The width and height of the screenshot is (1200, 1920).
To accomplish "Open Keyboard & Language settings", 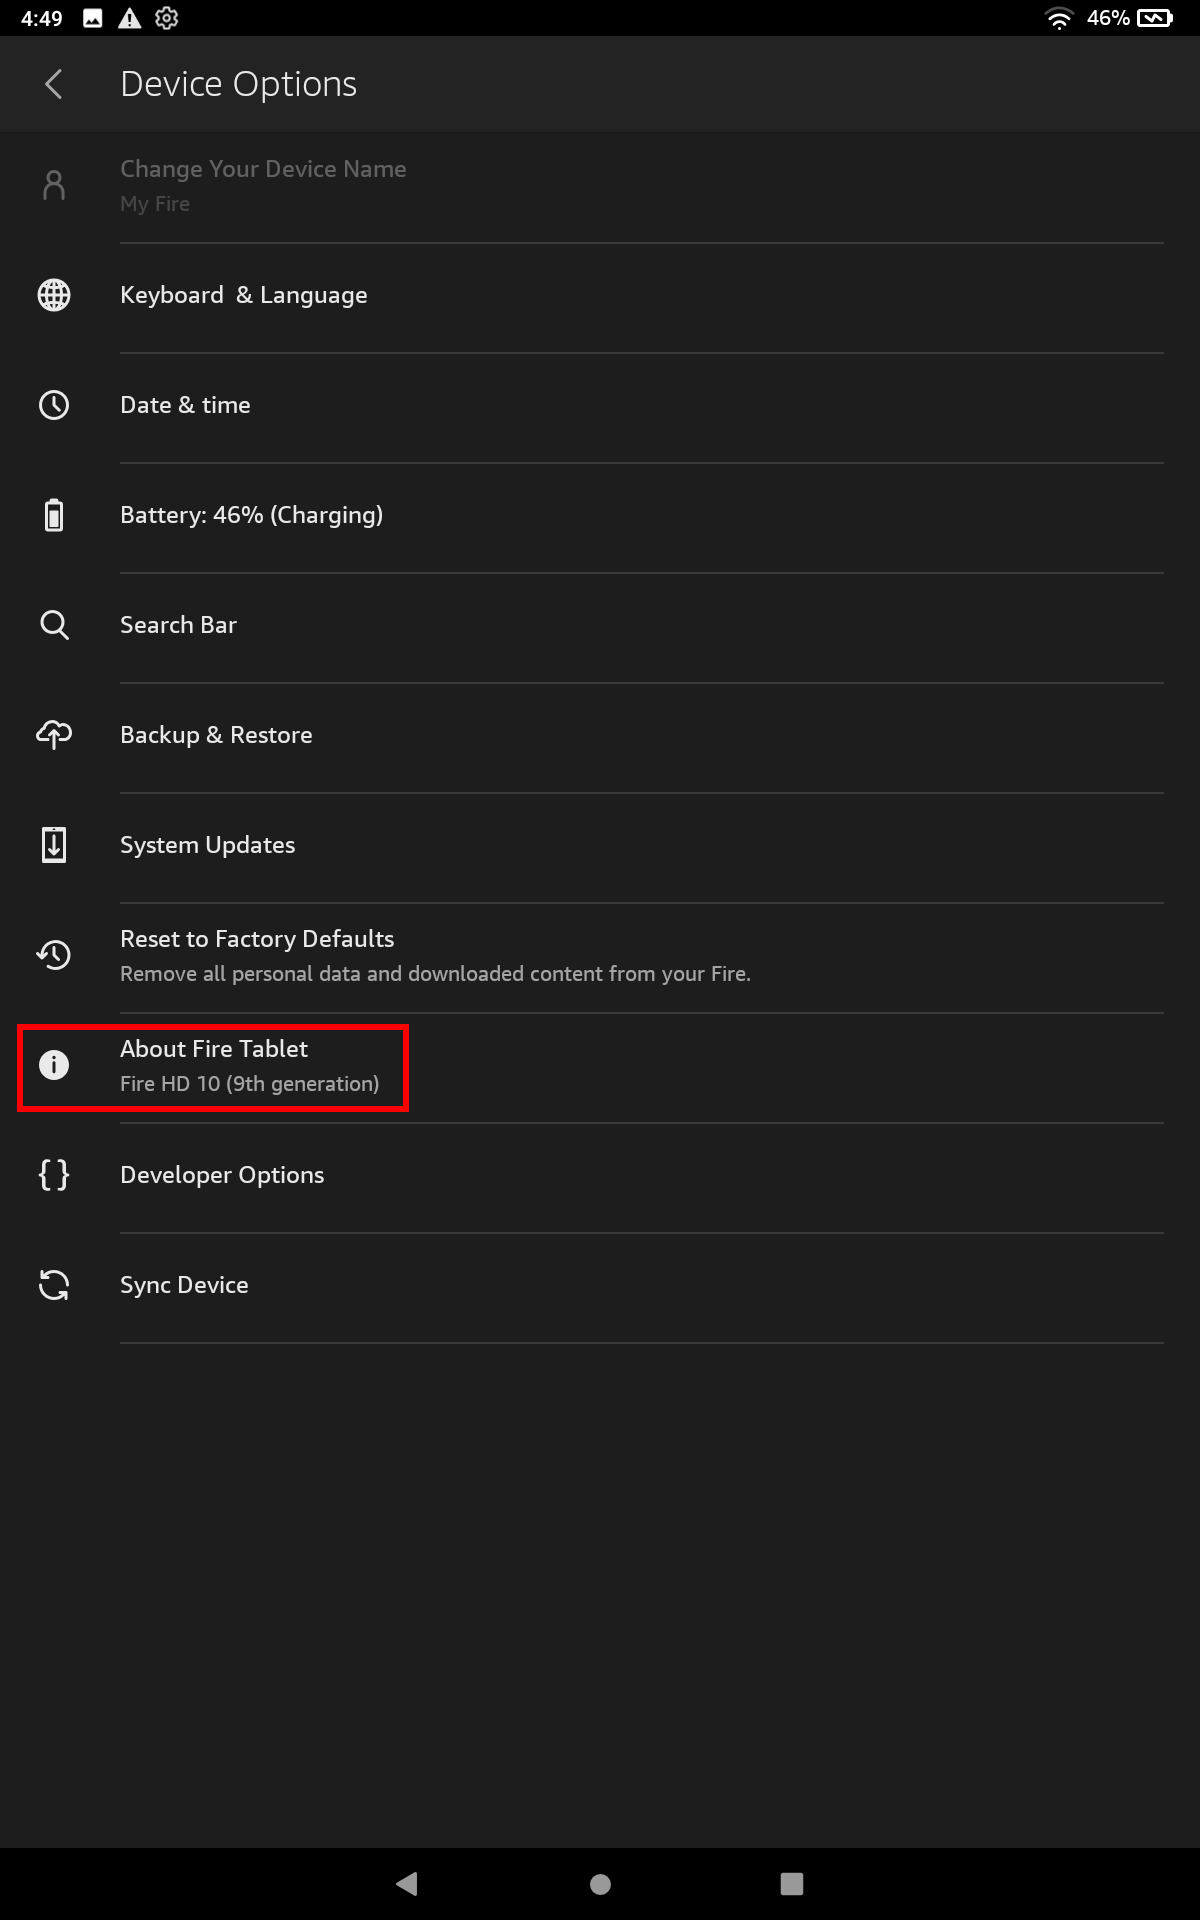I will coord(600,297).
